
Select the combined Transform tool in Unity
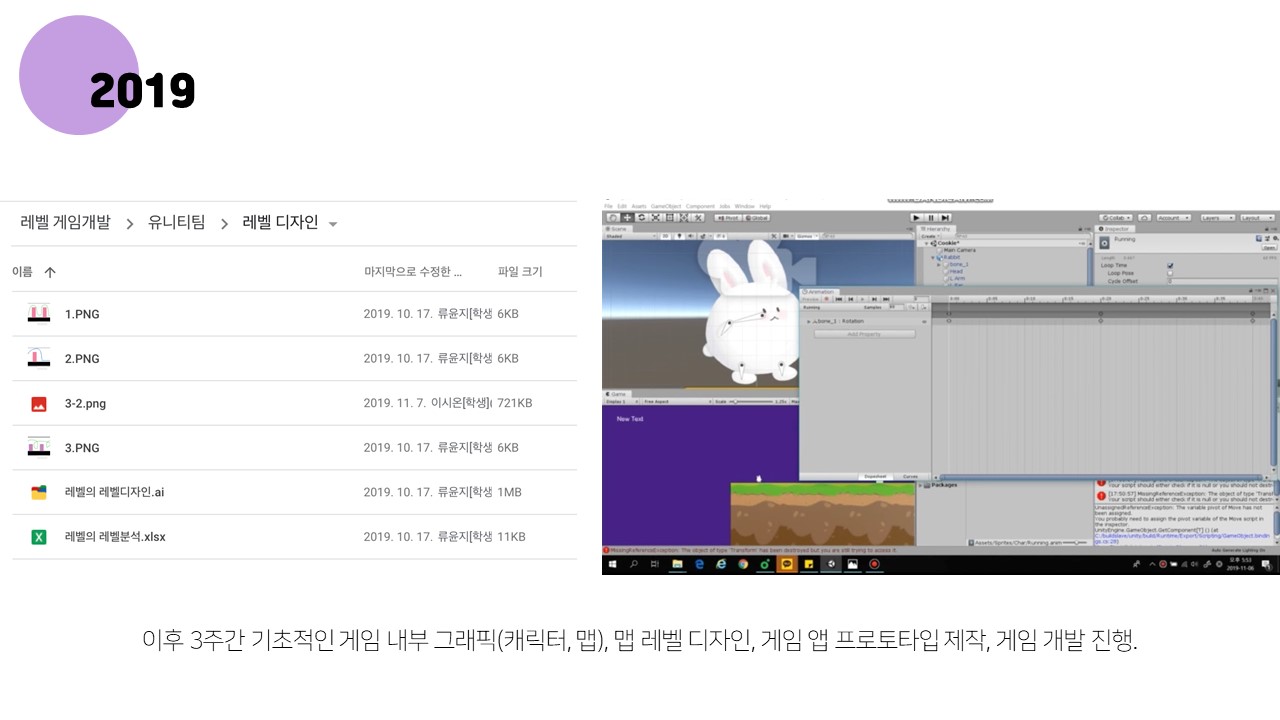[x=684, y=218]
